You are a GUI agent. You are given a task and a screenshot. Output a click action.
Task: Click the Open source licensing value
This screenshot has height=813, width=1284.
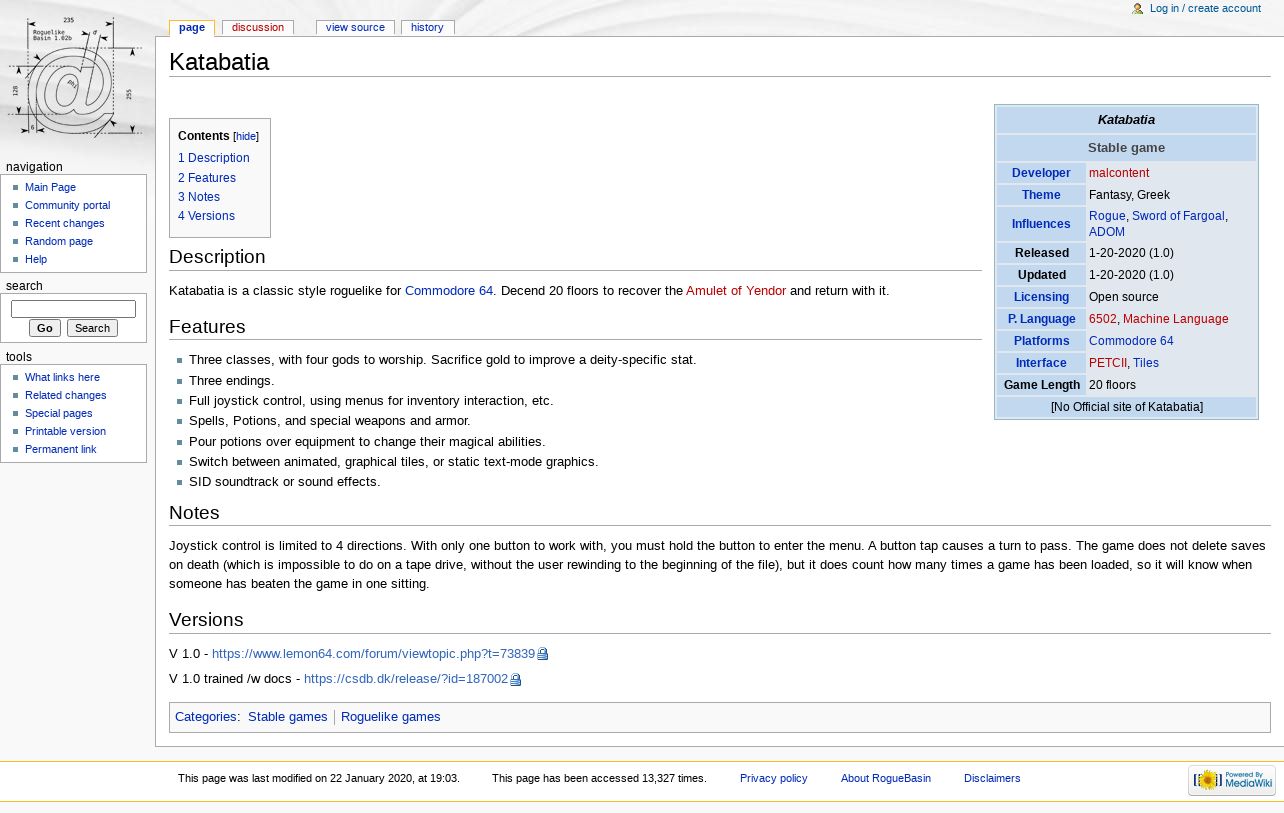(x=1123, y=297)
